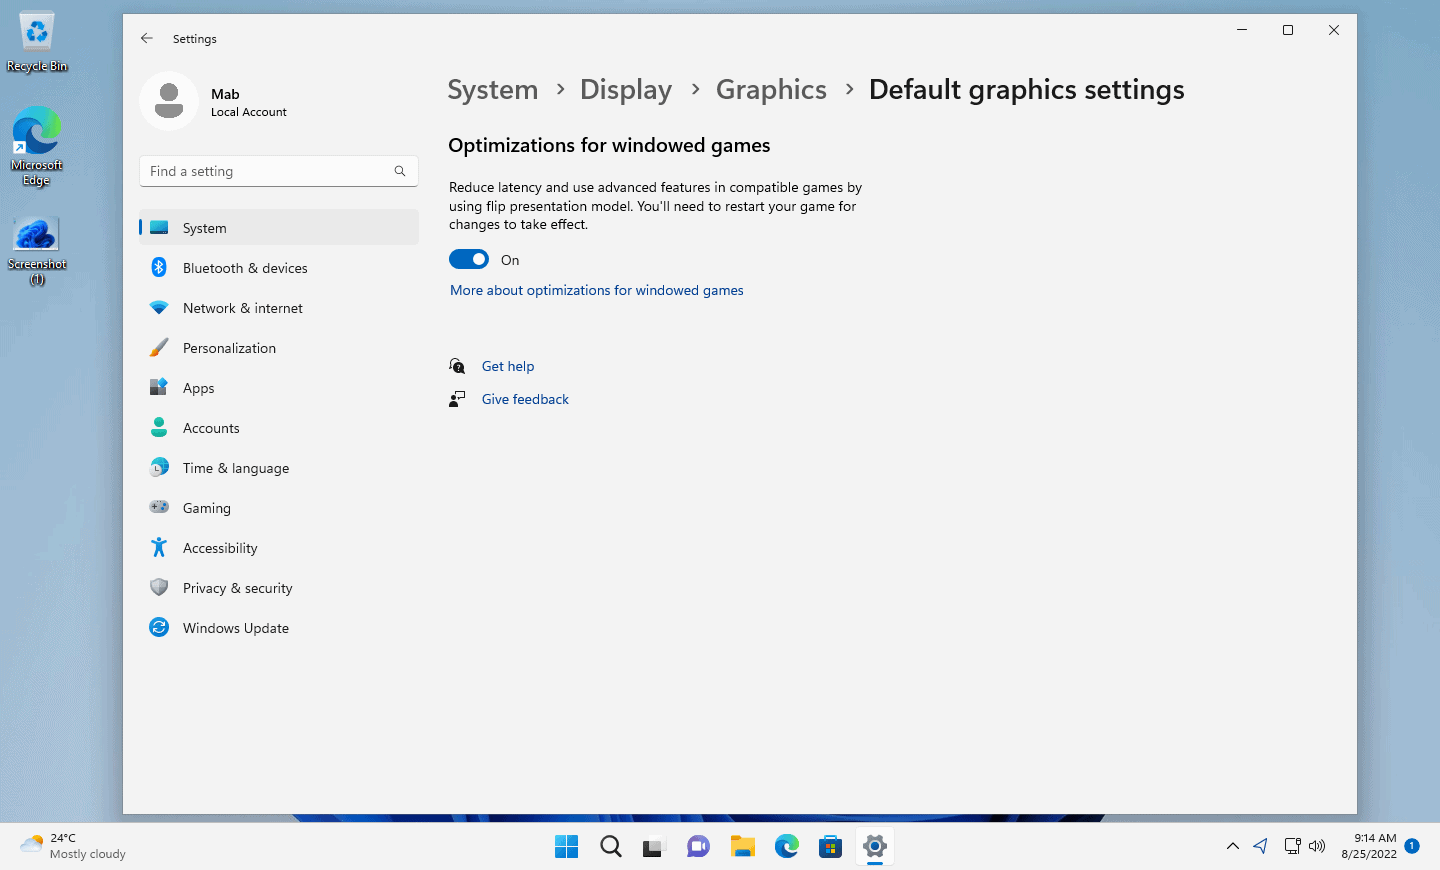Screen dimensions: 1440x870
Task: Select Give feedback
Action: [525, 398]
